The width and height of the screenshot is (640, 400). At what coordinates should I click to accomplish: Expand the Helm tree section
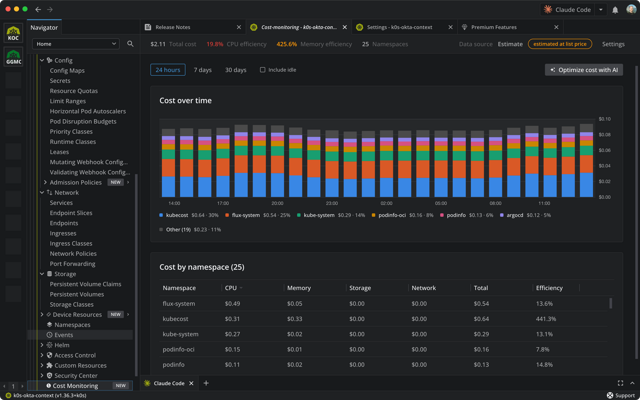(x=42, y=345)
